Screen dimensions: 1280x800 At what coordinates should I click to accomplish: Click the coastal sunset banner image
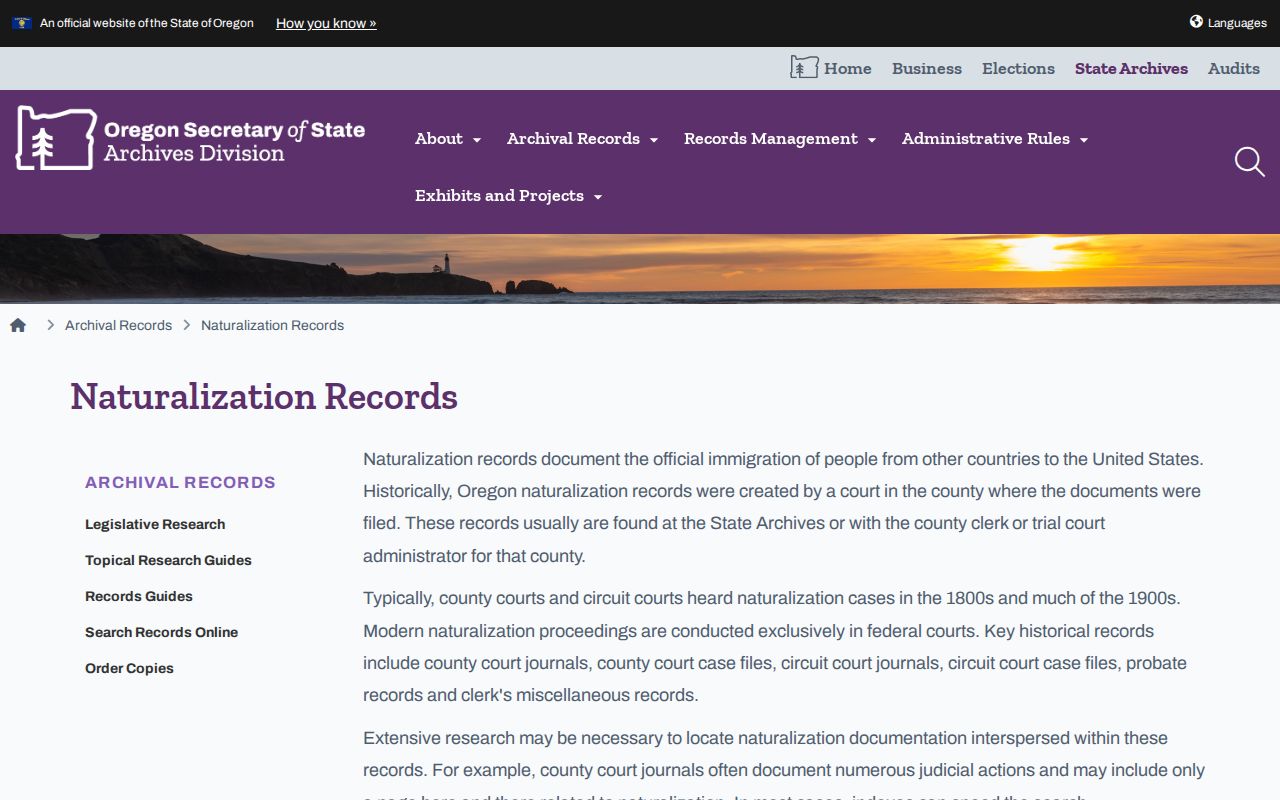coord(640,268)
